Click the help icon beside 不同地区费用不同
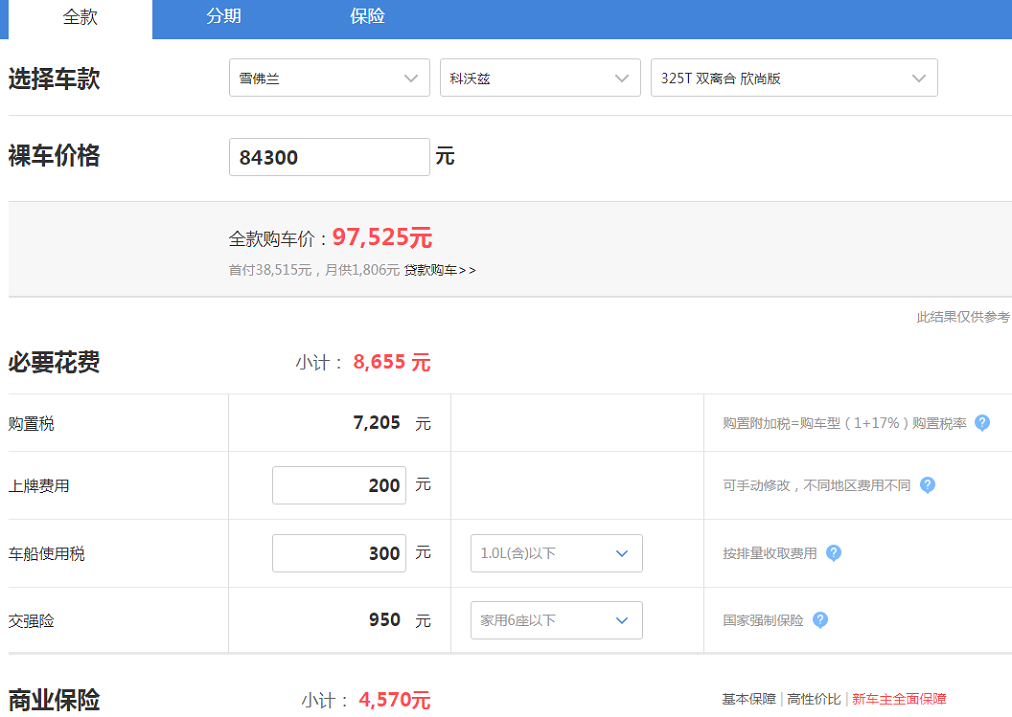This screenshot has width=1012, height=717. [x=927, y=485]
